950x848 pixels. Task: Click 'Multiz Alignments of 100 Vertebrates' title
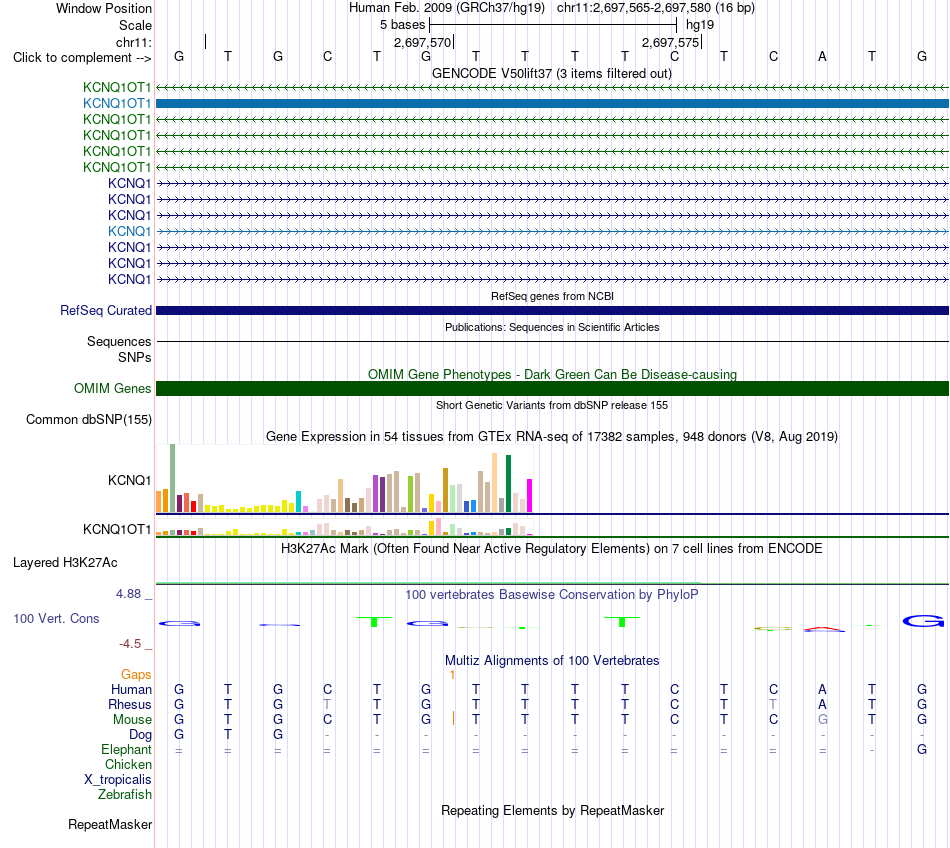[552, 661]
